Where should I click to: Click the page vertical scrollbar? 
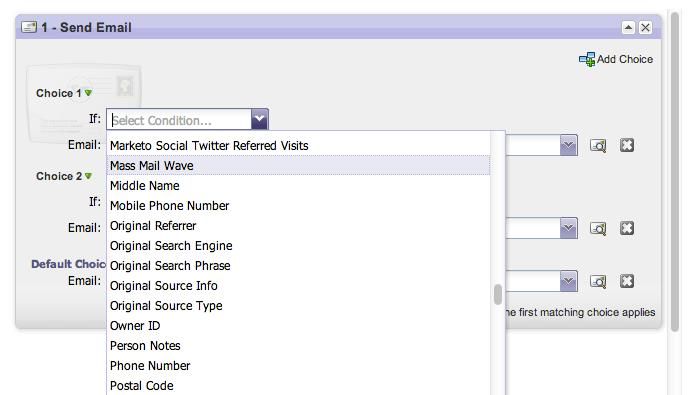pyautogui.click(x=675, y=172)
